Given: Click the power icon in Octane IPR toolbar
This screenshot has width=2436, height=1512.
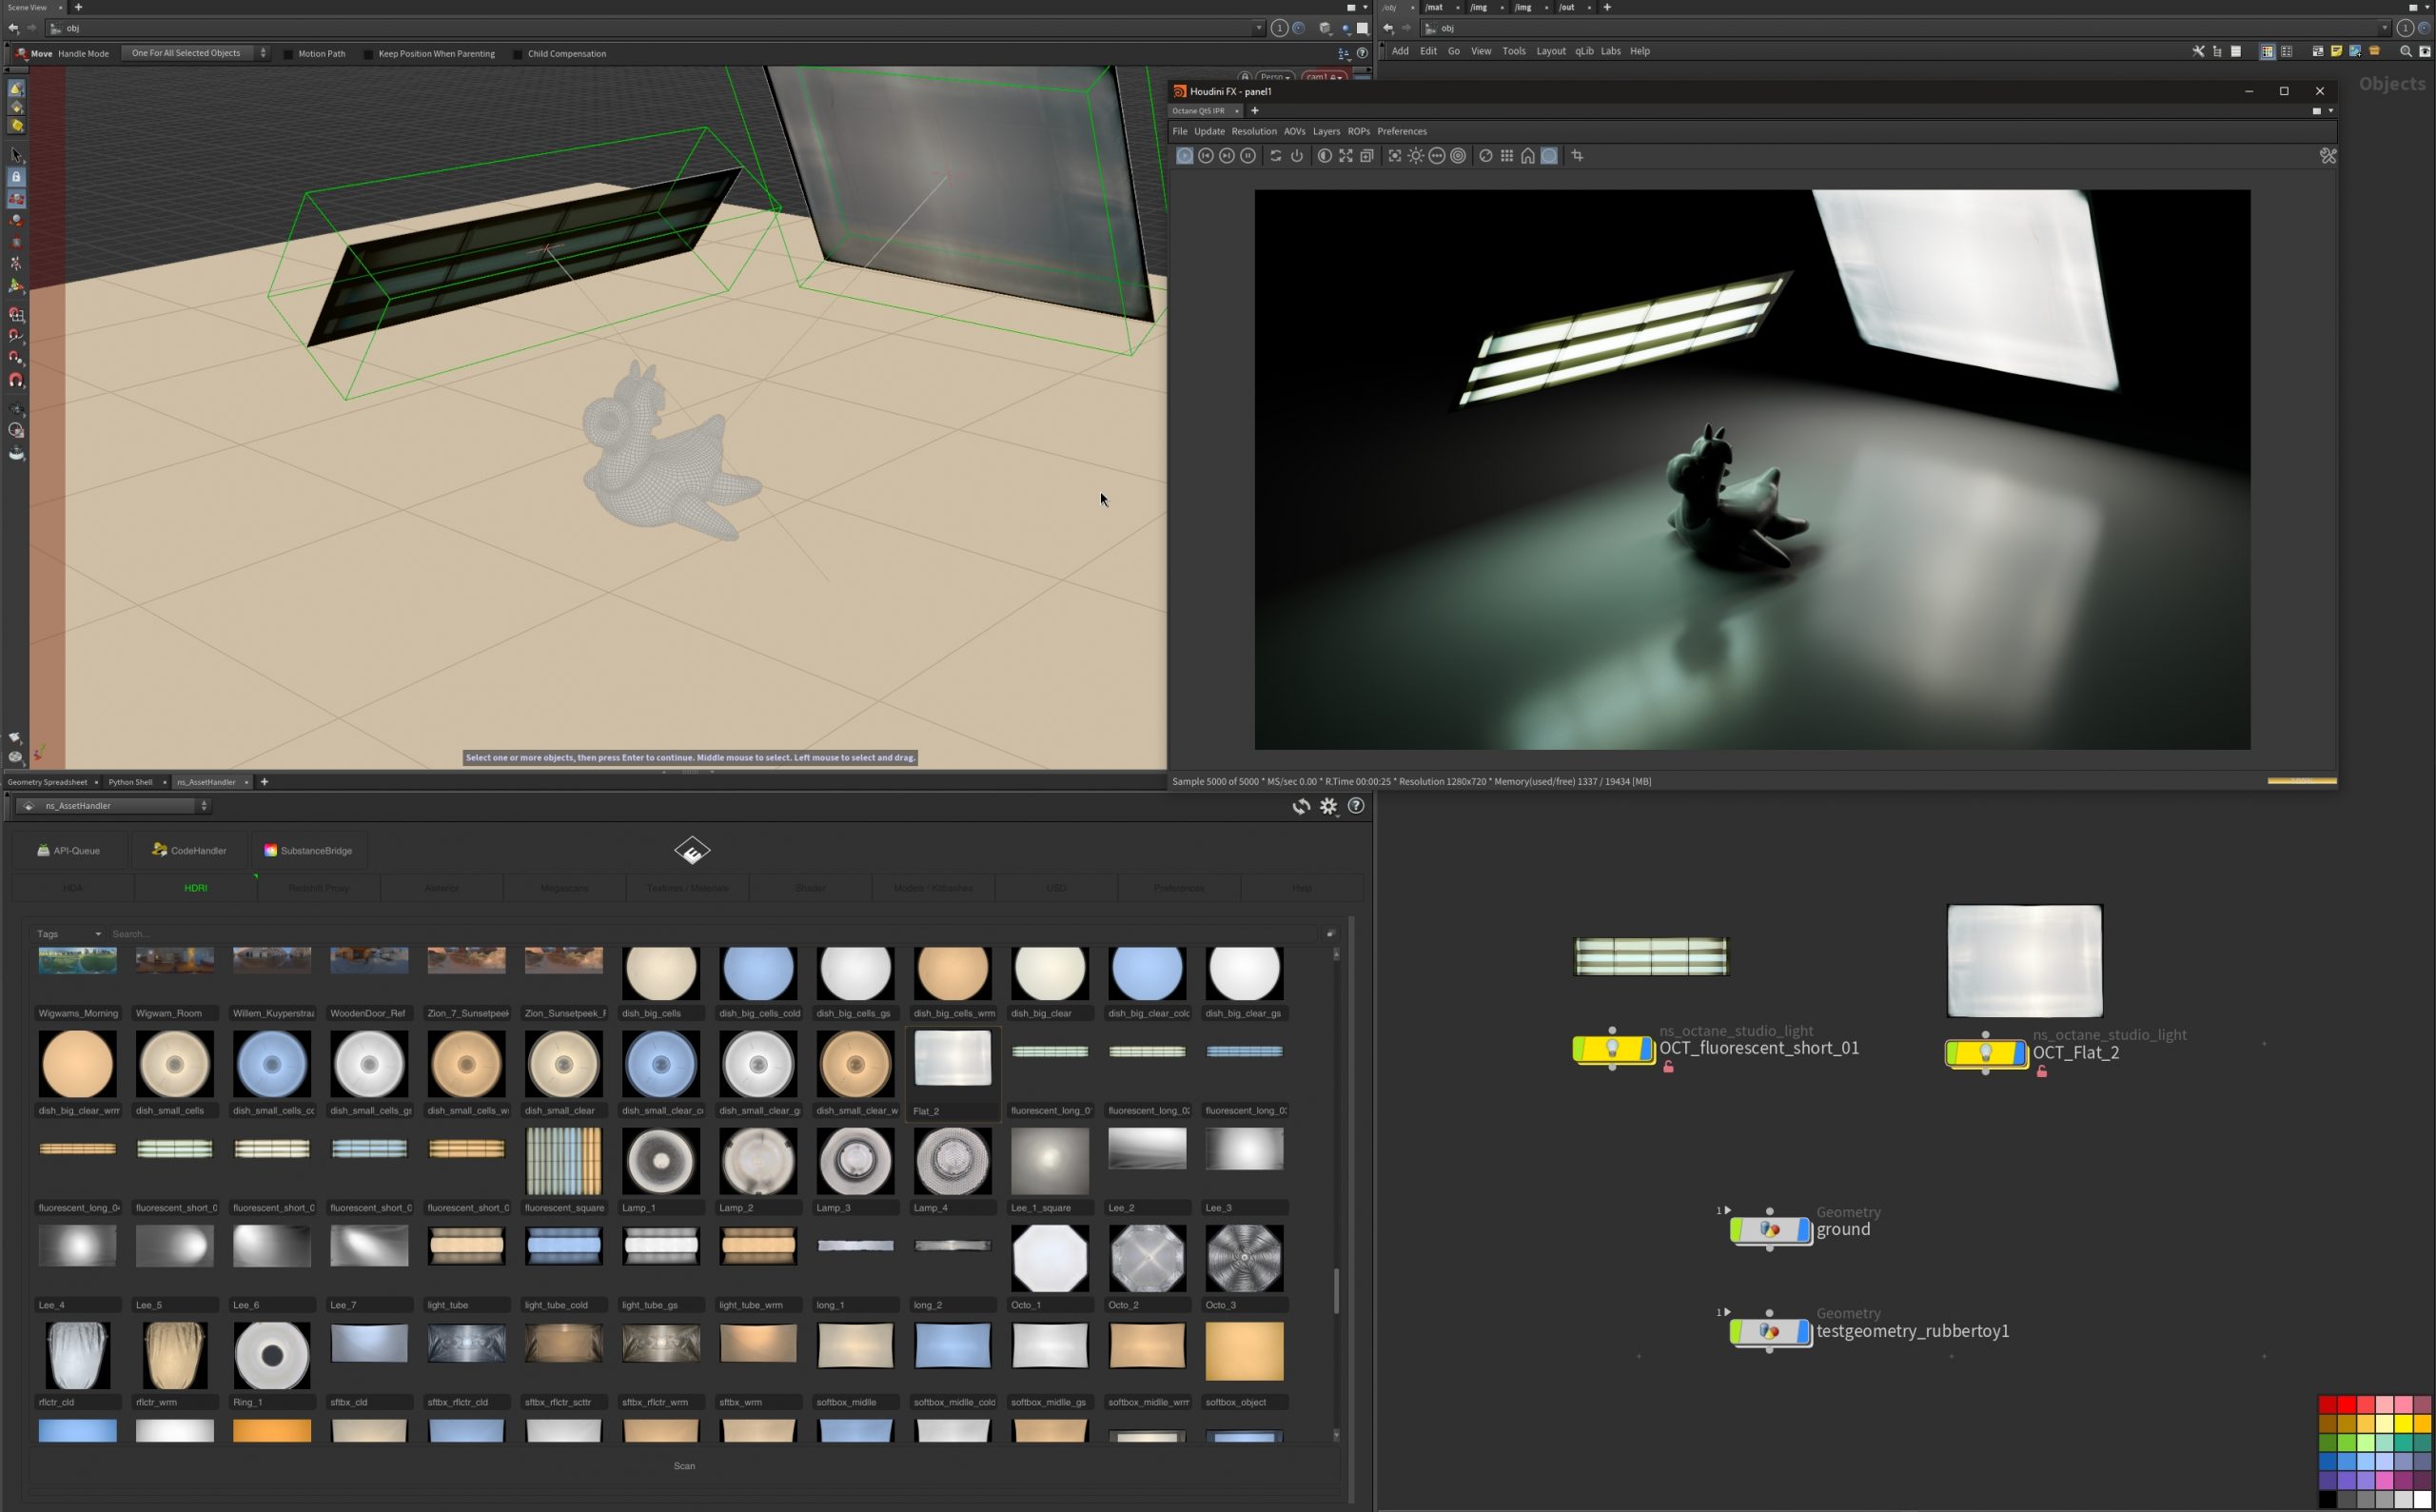Looking at the screenshot, I should point(1297,156).
